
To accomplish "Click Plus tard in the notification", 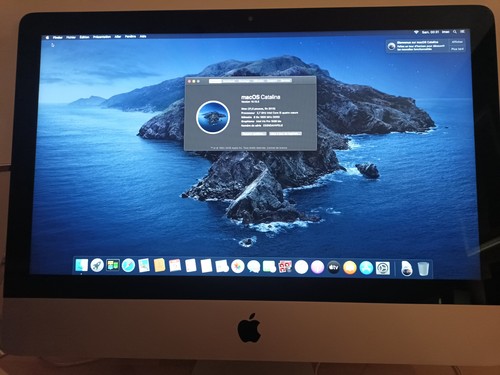I will coord(457,49).
